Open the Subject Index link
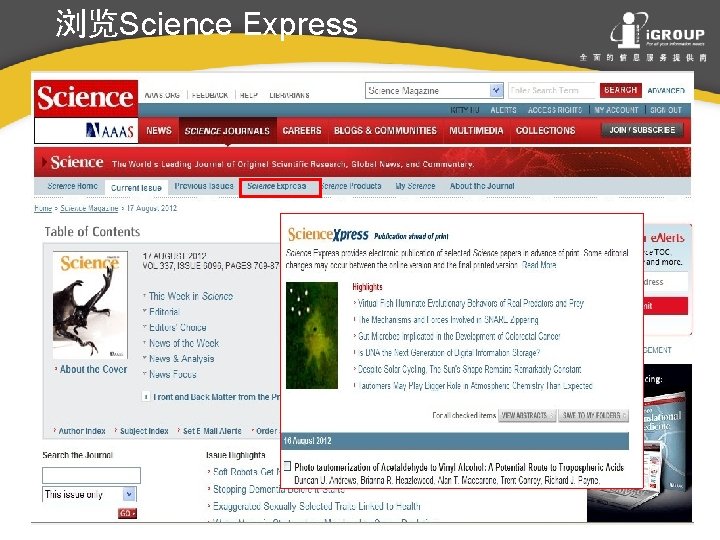Viewport: 720px width, 540px height. (x=144, y=431)
